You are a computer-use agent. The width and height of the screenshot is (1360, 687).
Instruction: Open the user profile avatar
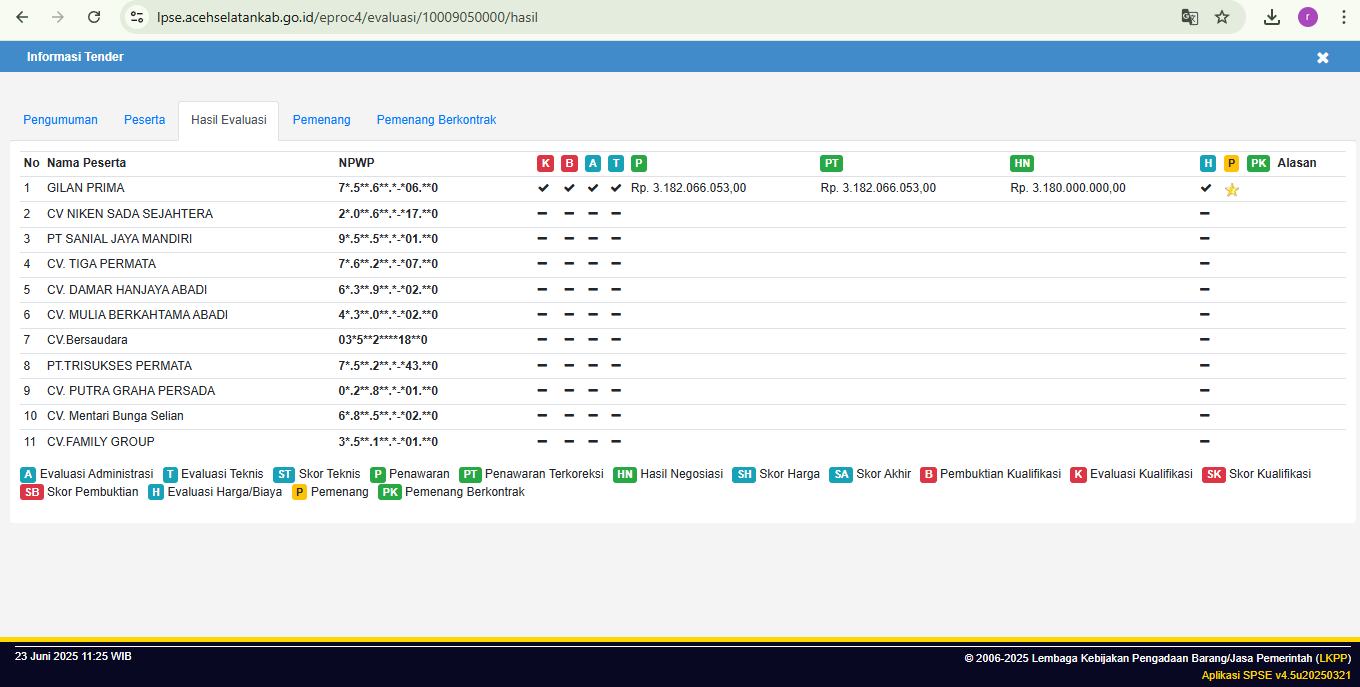[x=1308, y=17]
